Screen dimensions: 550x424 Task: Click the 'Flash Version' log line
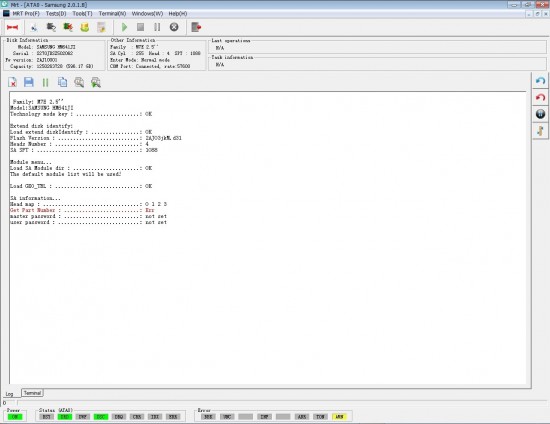pos(96,138)
